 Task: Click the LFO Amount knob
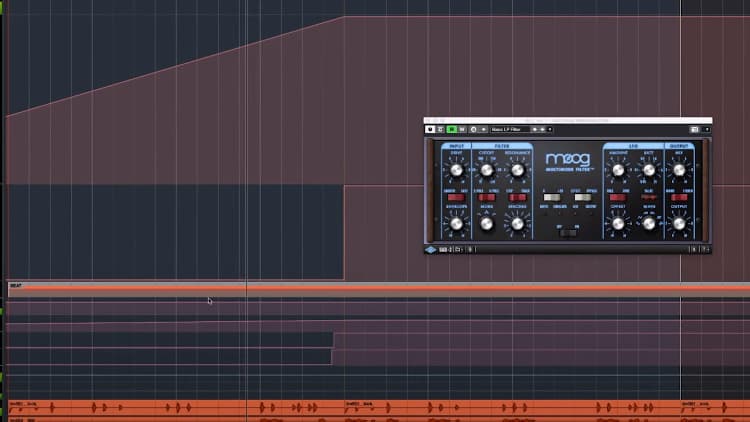click(618, 170)
